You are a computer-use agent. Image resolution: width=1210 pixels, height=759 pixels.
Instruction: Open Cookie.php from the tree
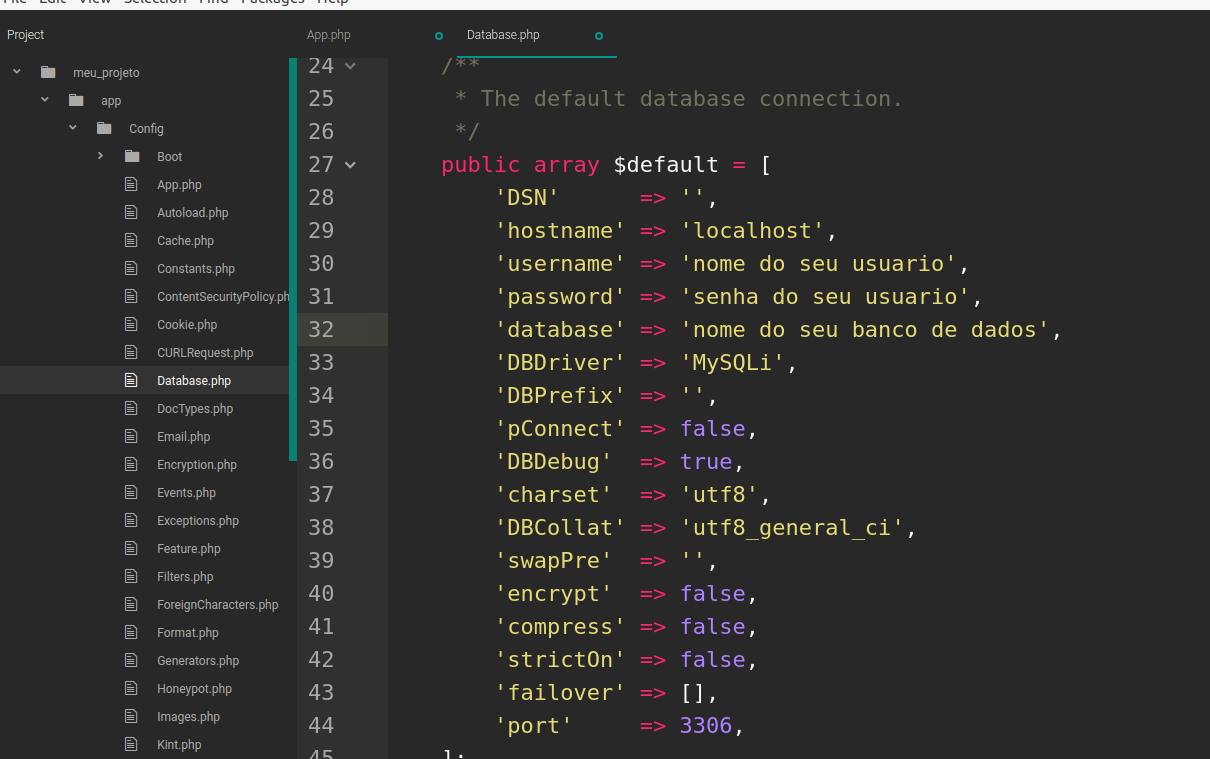187,325
